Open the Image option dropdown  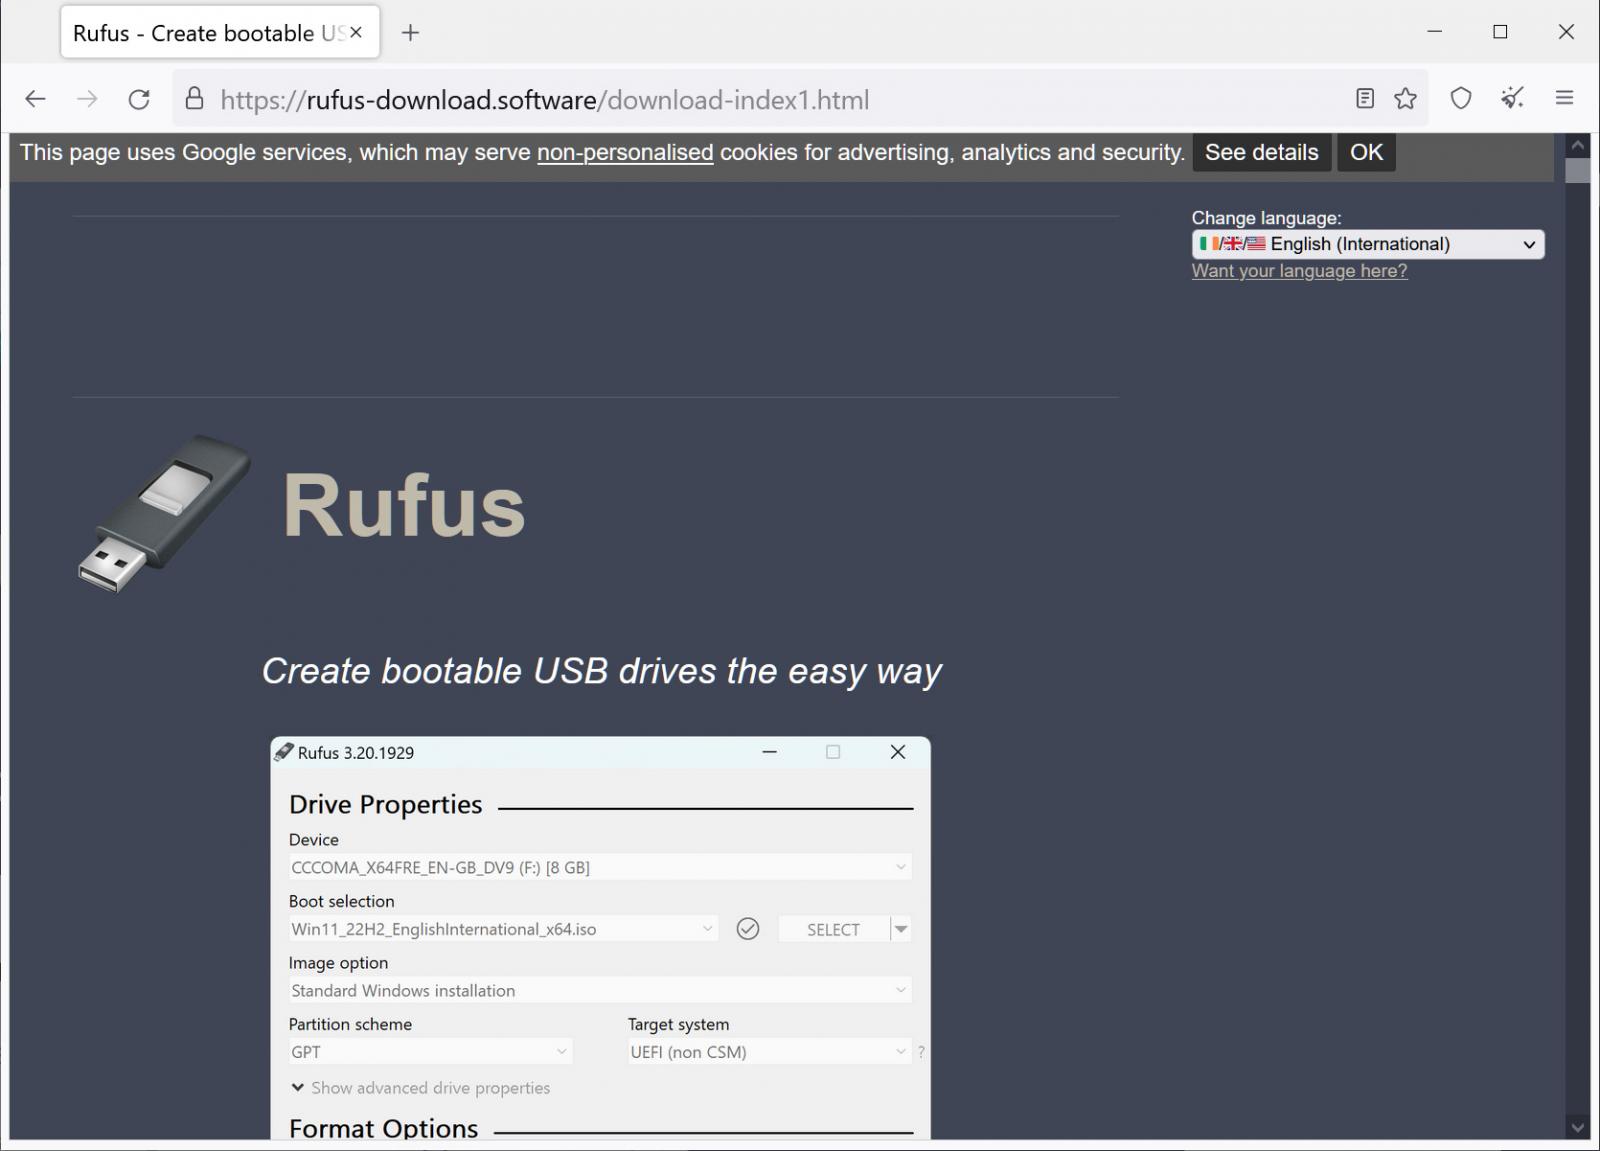point(600,990)
